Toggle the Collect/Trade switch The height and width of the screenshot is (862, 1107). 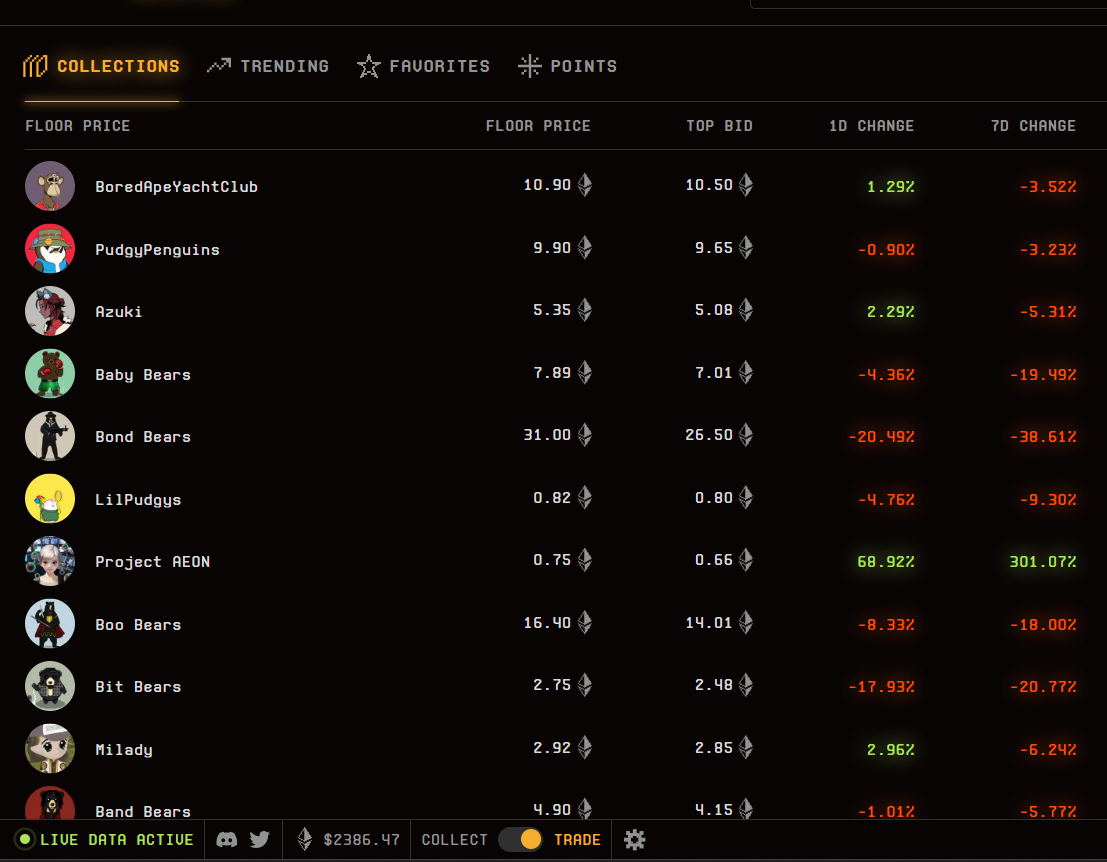click(520, 839)
